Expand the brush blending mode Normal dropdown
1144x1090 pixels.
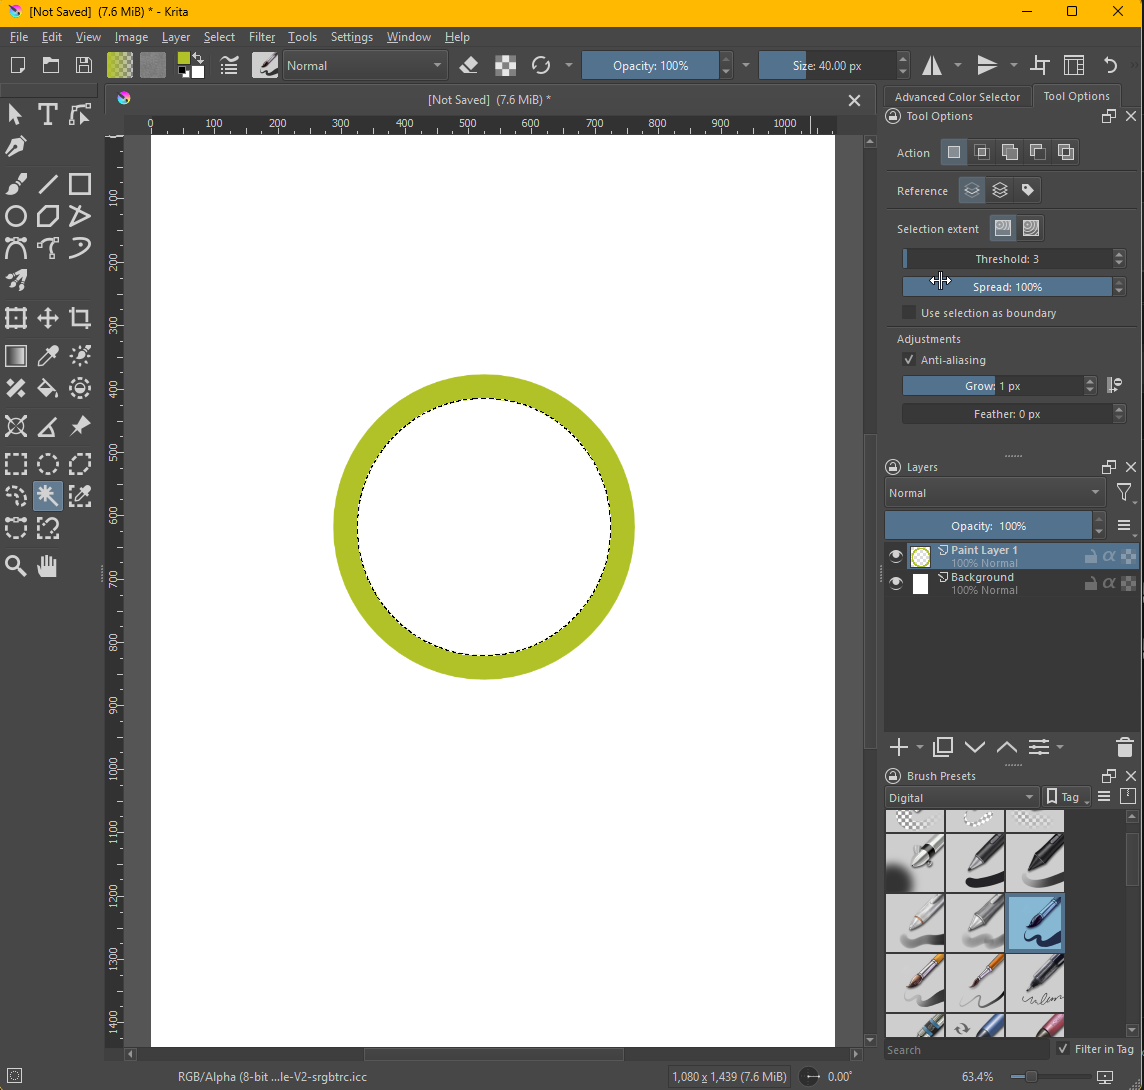364,66
